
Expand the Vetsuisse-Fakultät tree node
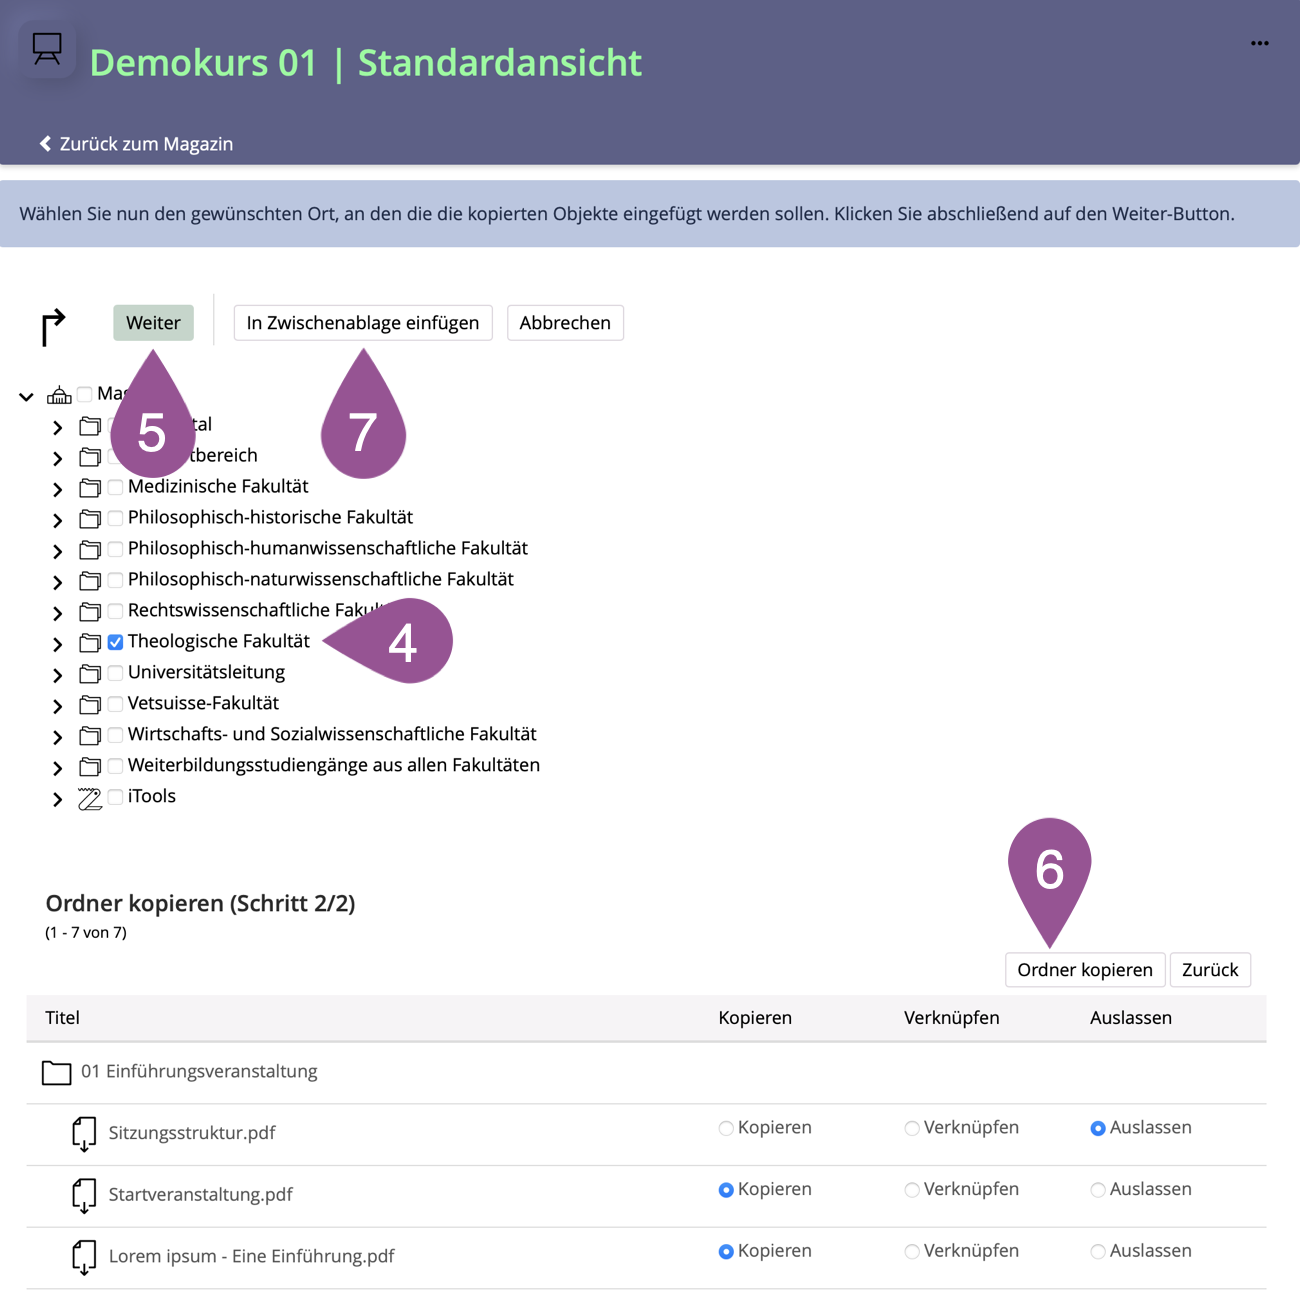(x=58, y=705)
